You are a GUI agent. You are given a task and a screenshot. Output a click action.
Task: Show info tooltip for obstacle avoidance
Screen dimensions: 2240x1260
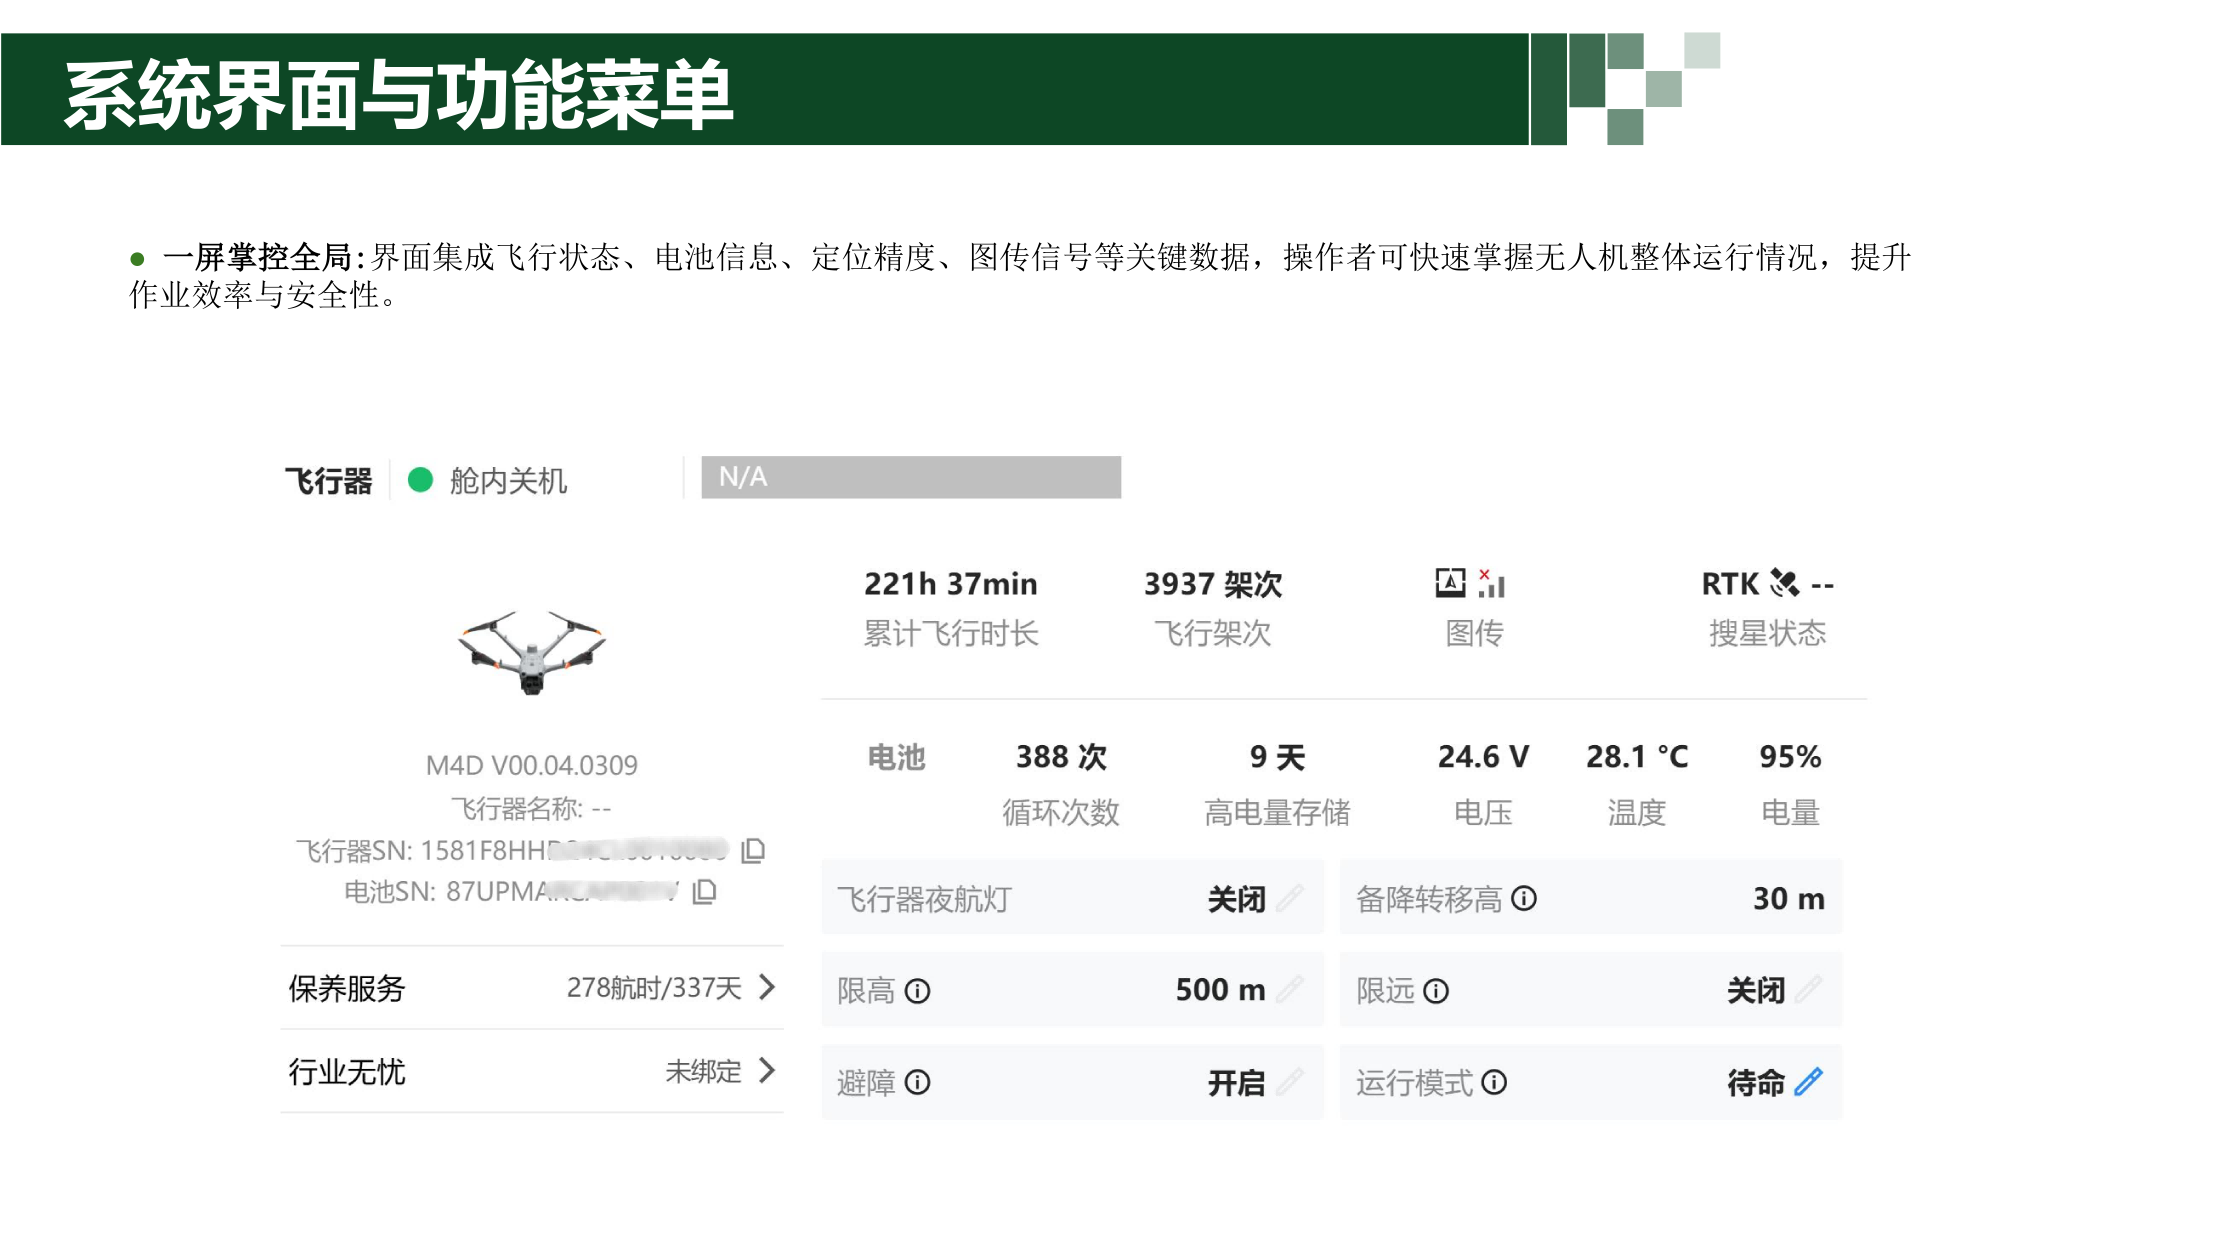pos(917,1083)
